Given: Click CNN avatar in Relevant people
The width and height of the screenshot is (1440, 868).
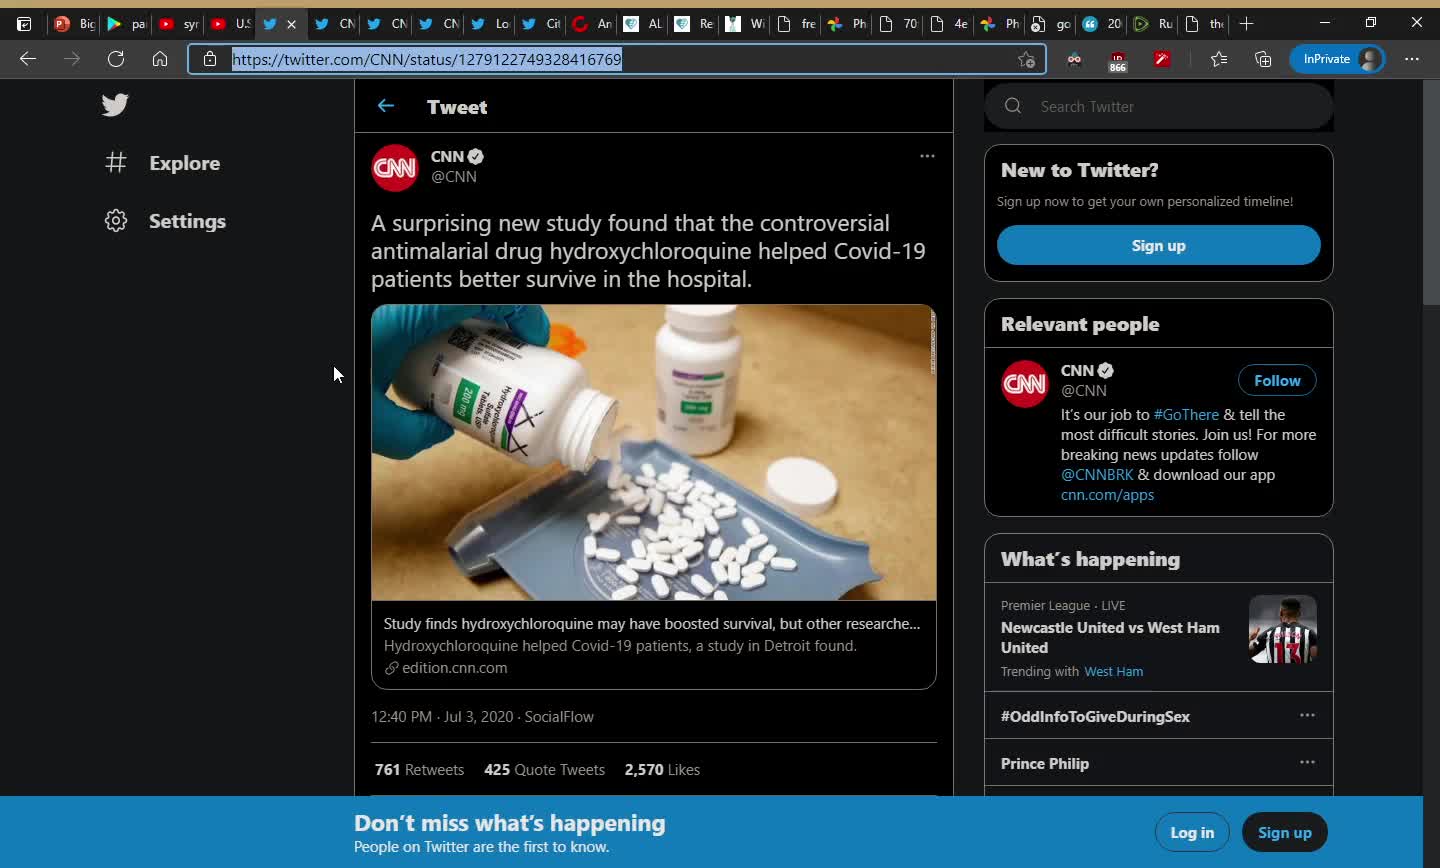Looking at the screenshot, I should coord(1025,384).
